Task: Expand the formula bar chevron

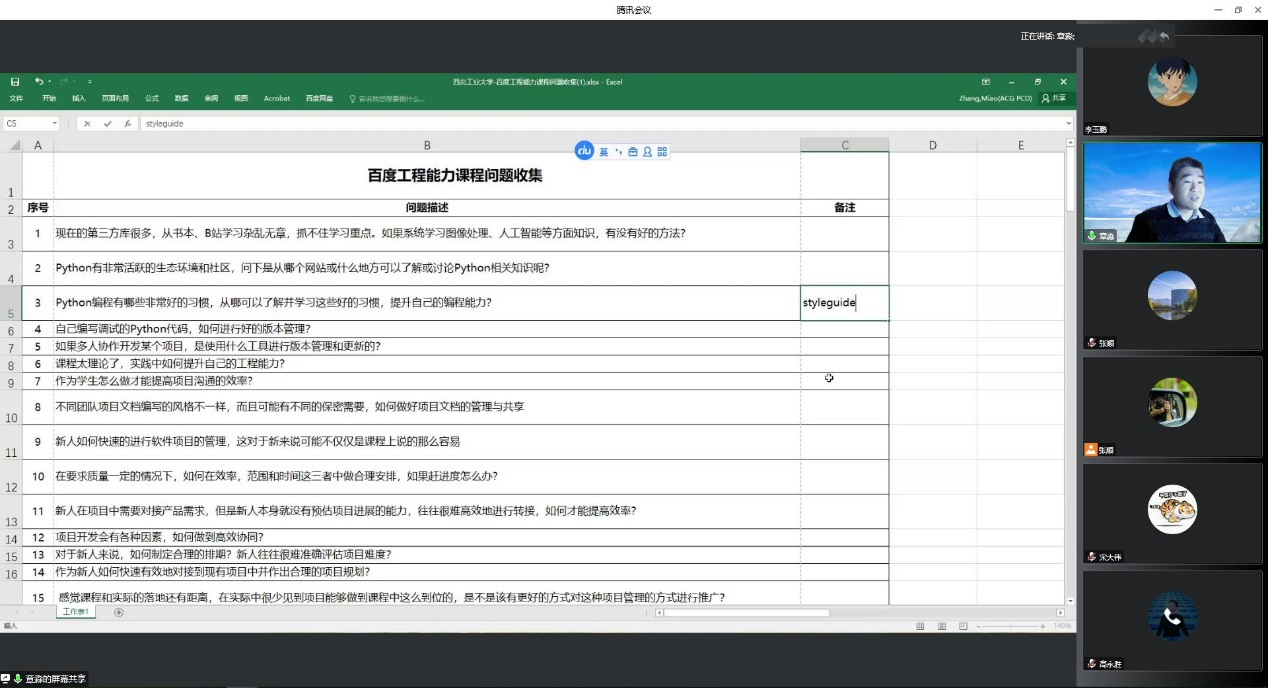Action: pyautogui.click(x=1069, y=124)
